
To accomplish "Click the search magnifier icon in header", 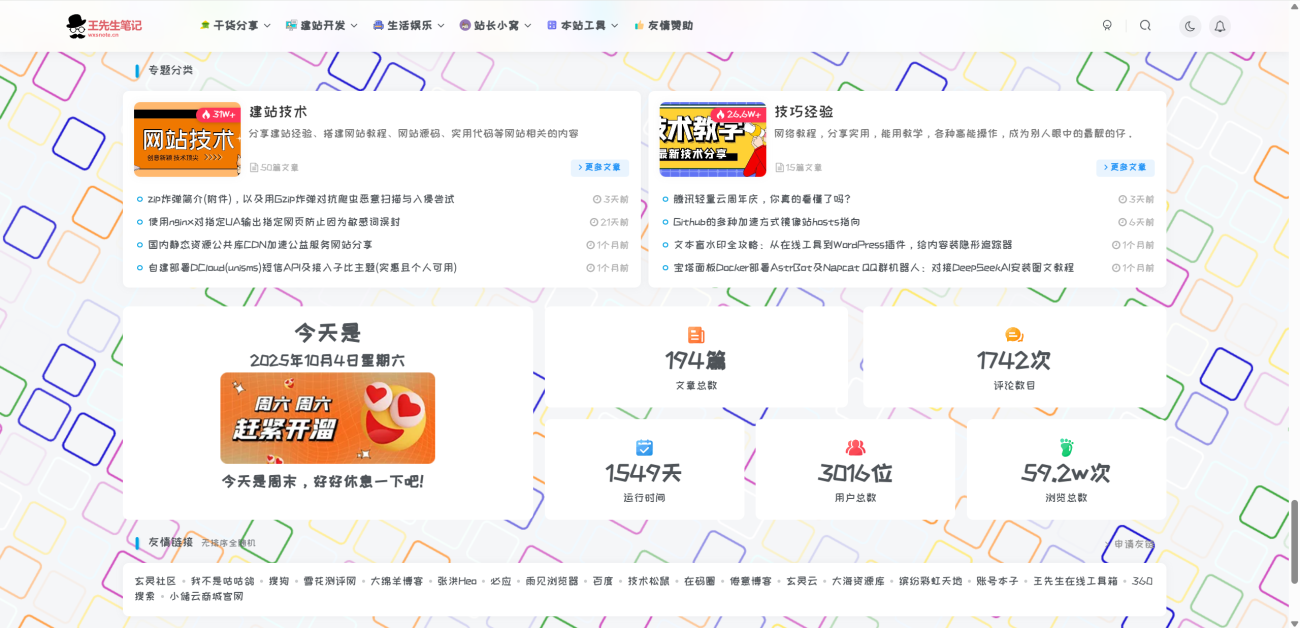I will (1145, 26).
